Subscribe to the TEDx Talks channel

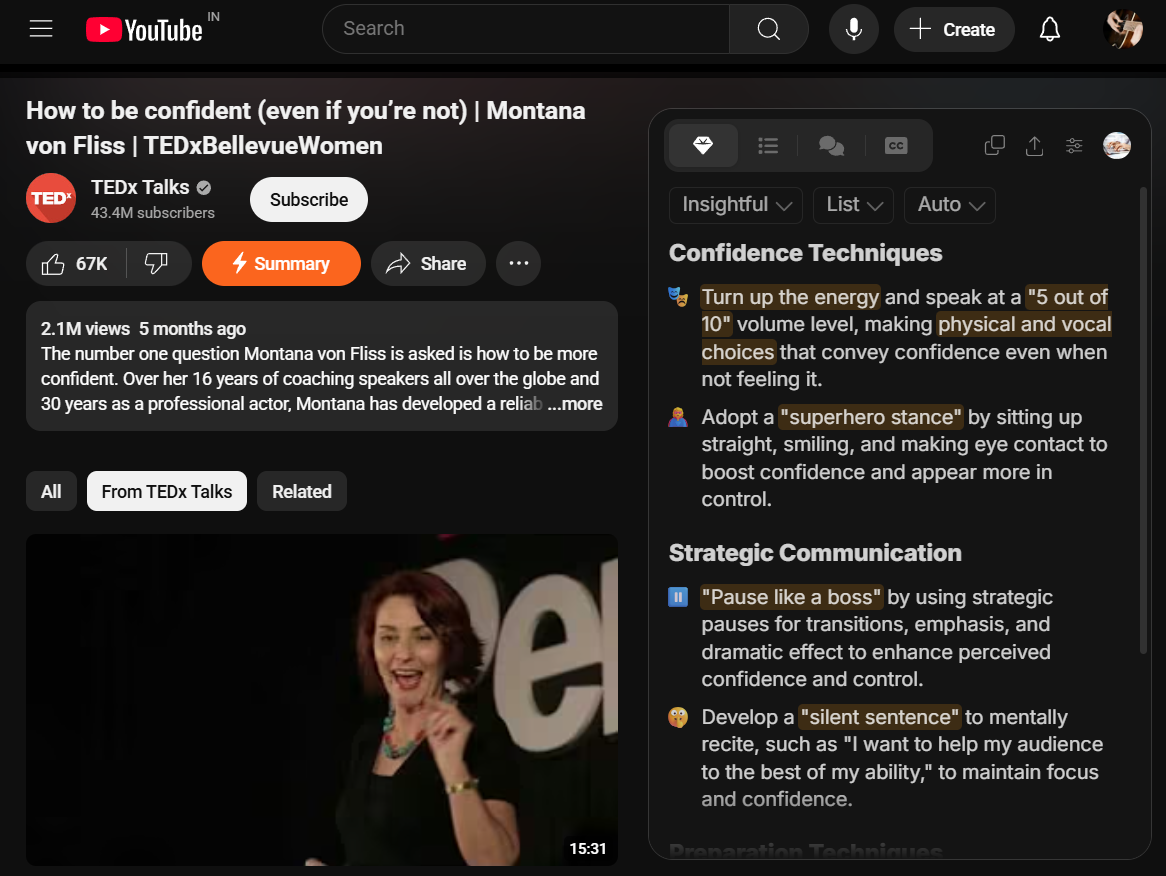(308, 199)
